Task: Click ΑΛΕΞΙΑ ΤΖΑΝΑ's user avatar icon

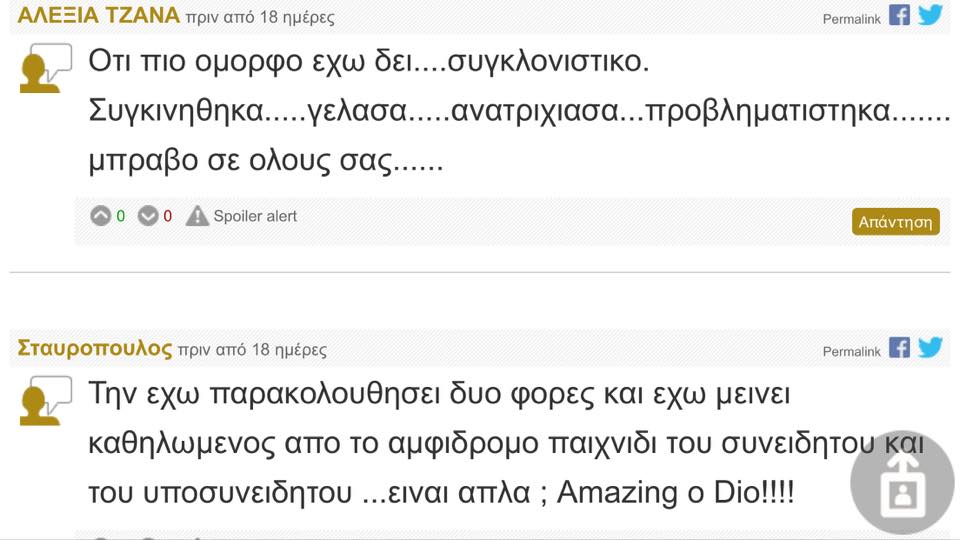Action: pos(46,68)
